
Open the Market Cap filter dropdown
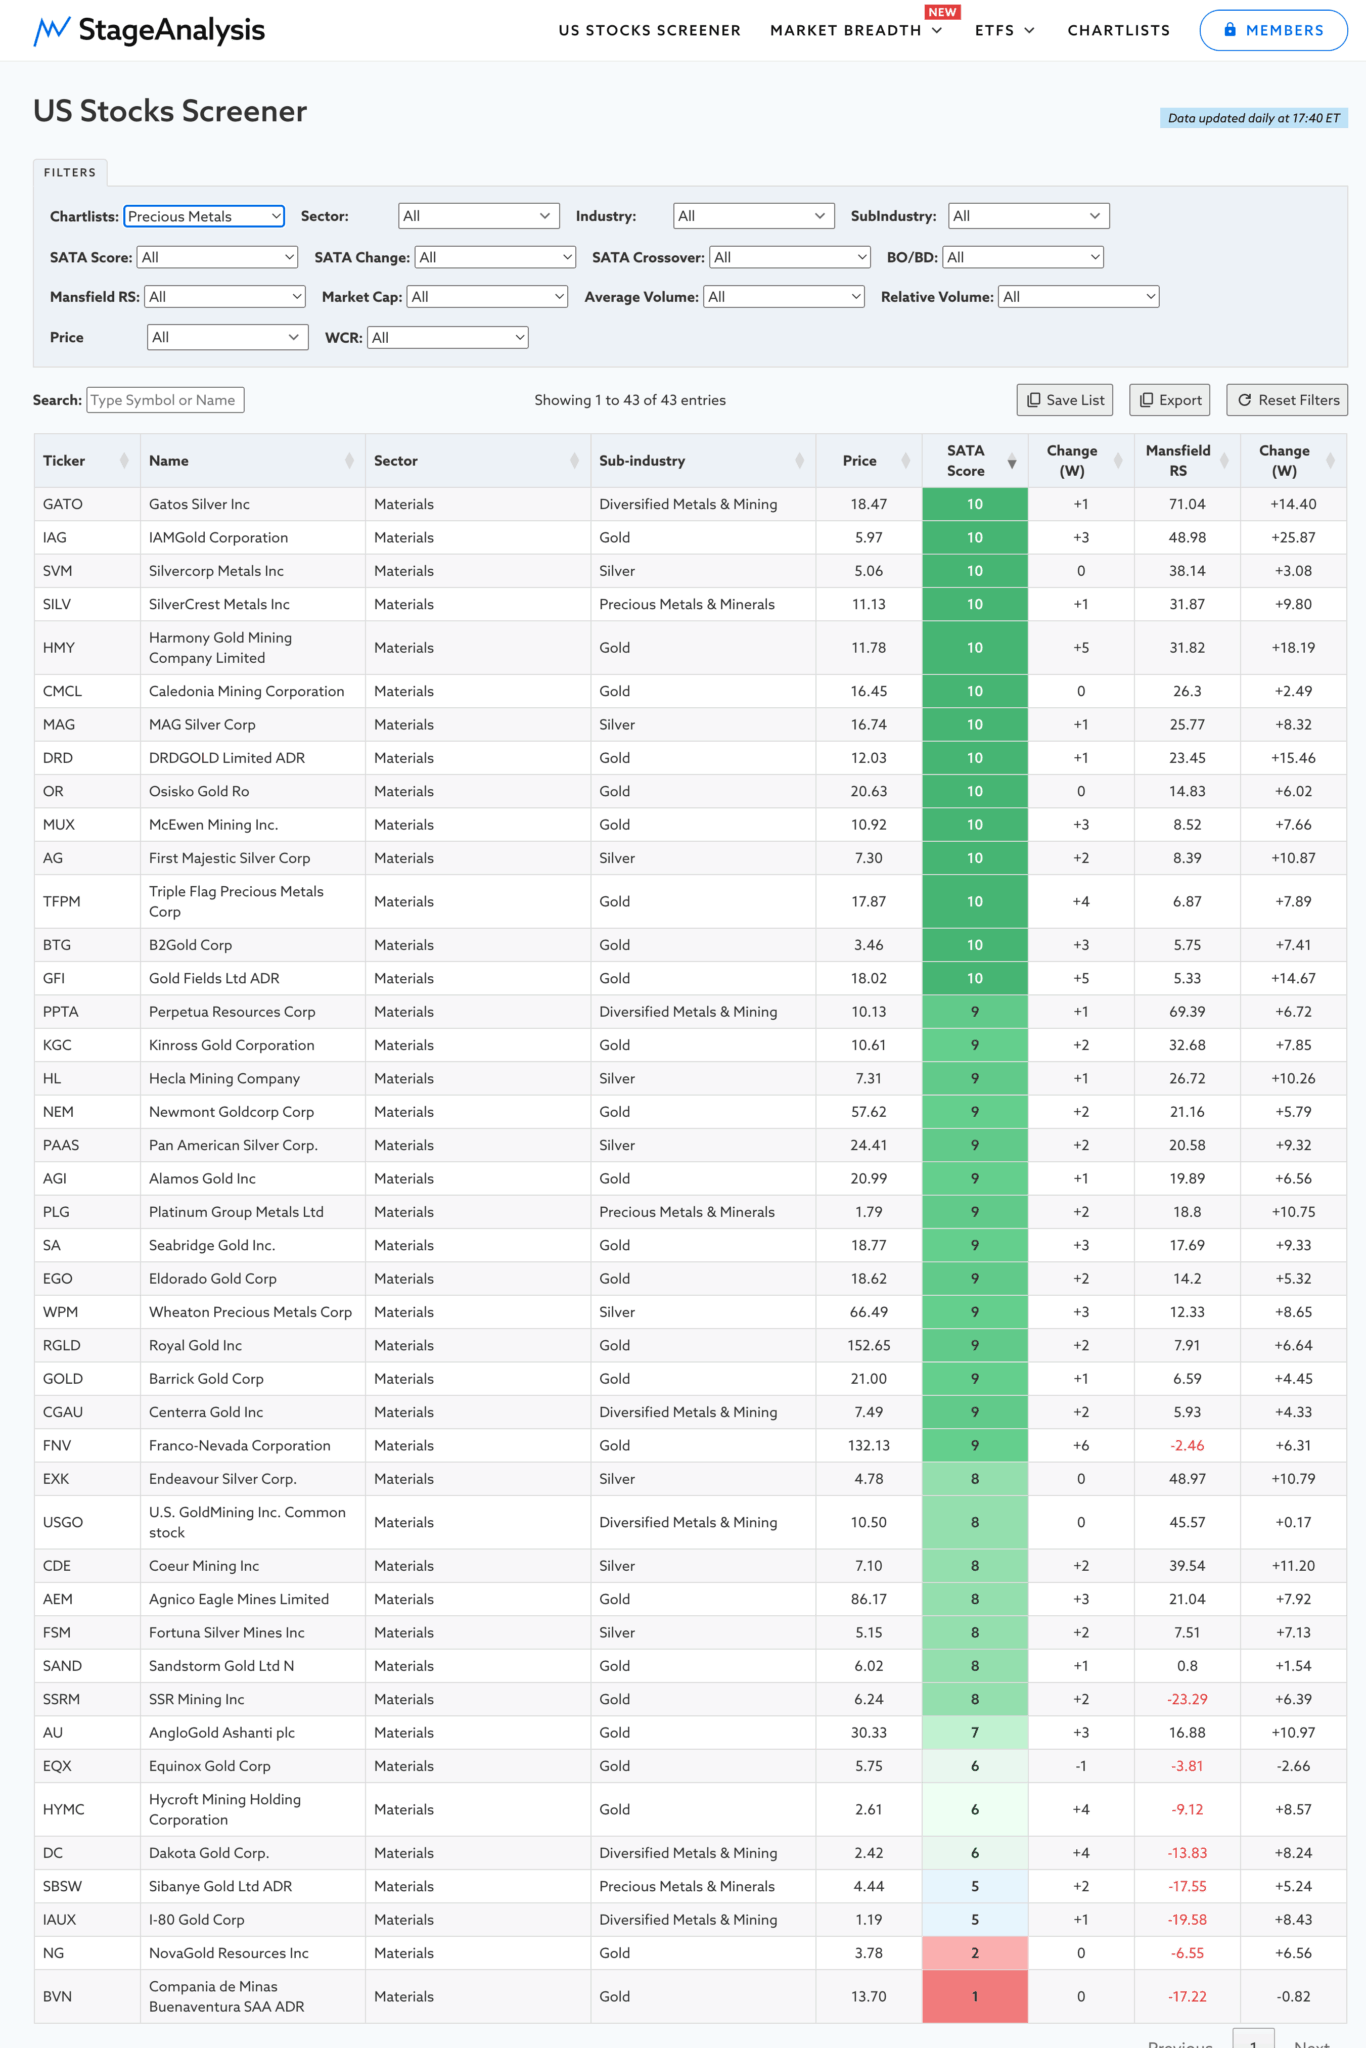coord(488,297)
